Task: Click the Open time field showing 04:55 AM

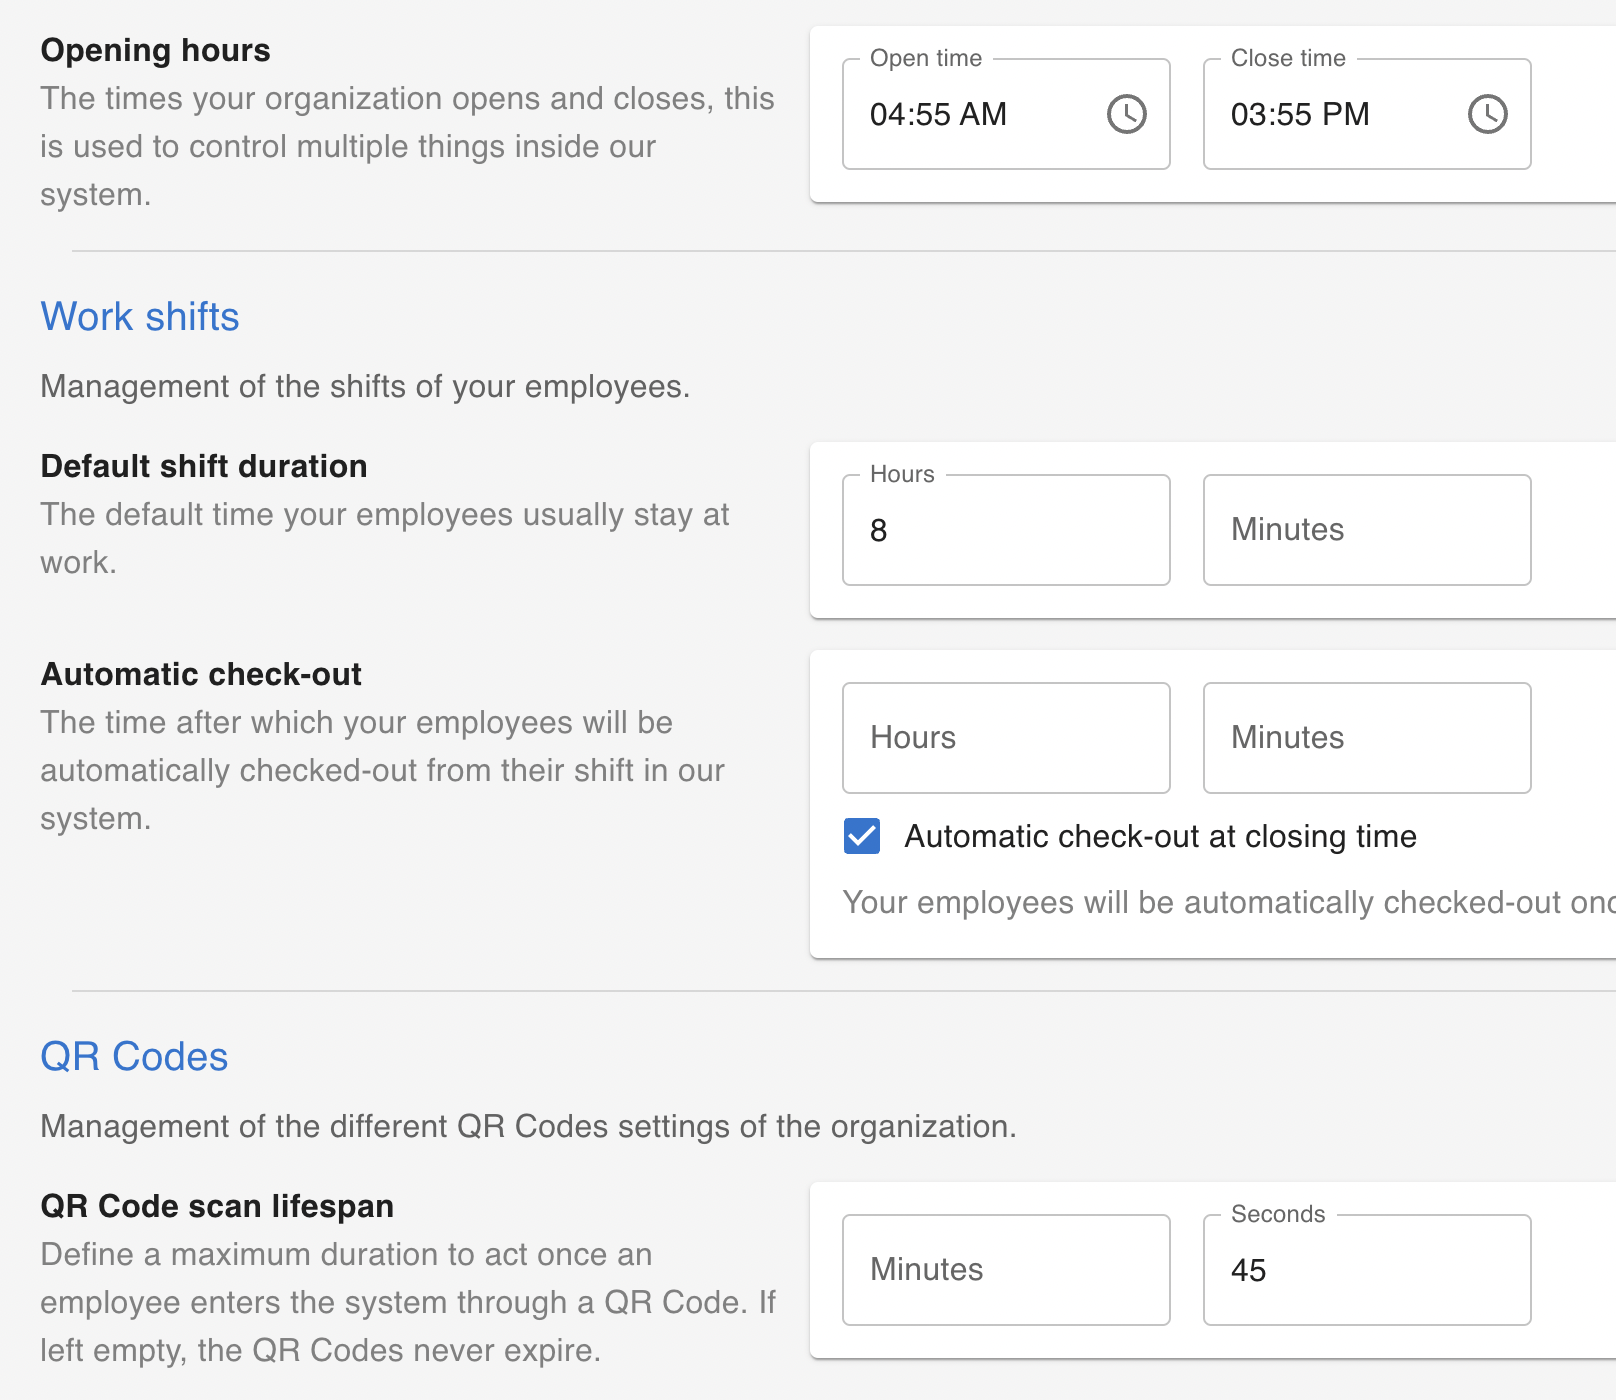Action: click(x=970, y=114)
